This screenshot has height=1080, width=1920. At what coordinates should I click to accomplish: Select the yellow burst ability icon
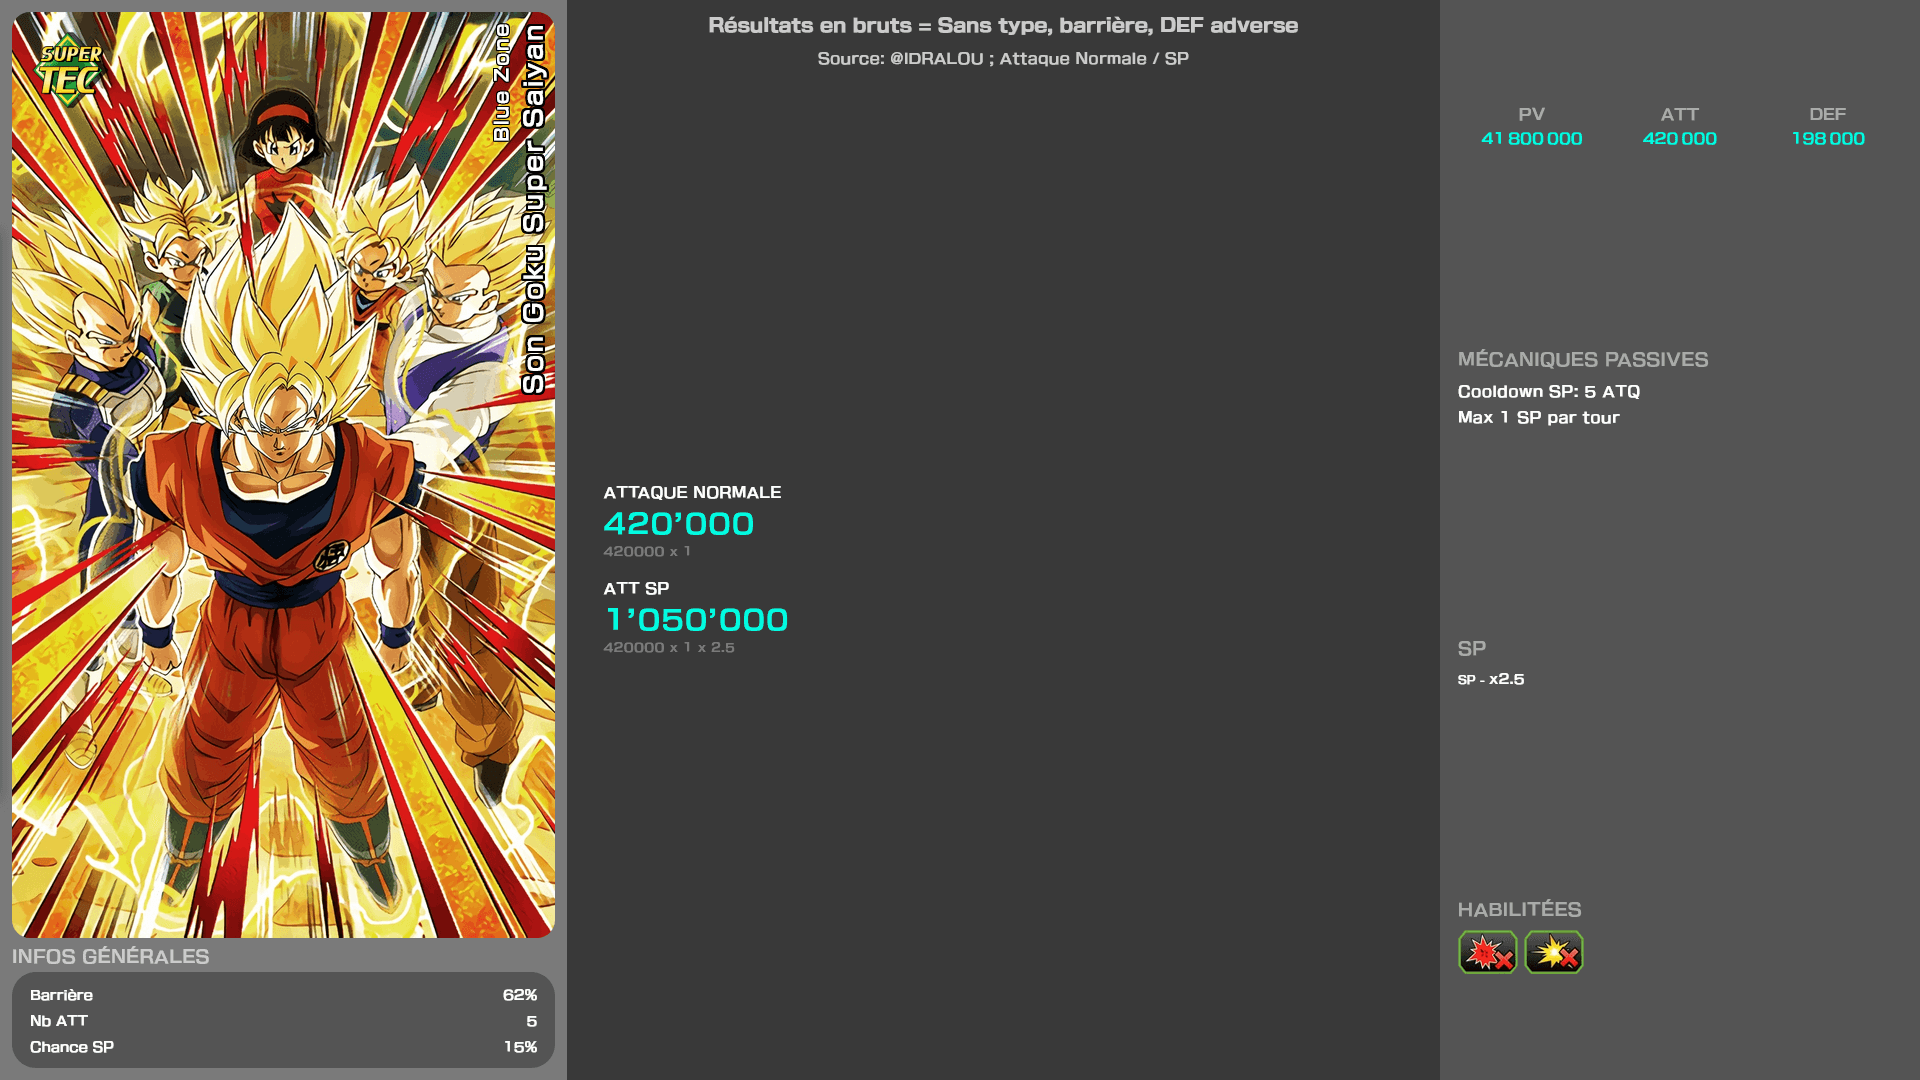[x=1554, y=952]
